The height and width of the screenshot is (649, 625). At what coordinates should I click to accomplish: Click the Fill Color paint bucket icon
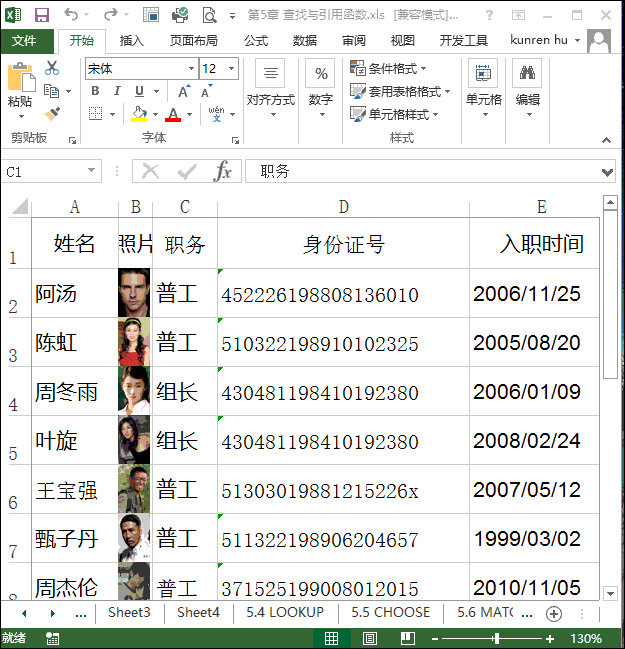(x=139, y=114)
